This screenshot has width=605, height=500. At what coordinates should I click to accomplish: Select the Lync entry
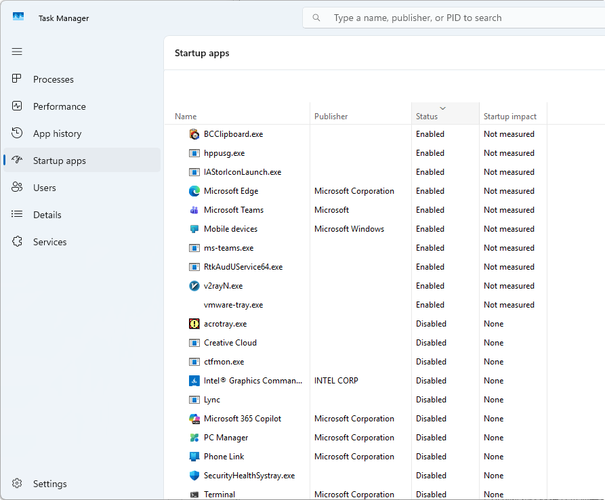212,400
